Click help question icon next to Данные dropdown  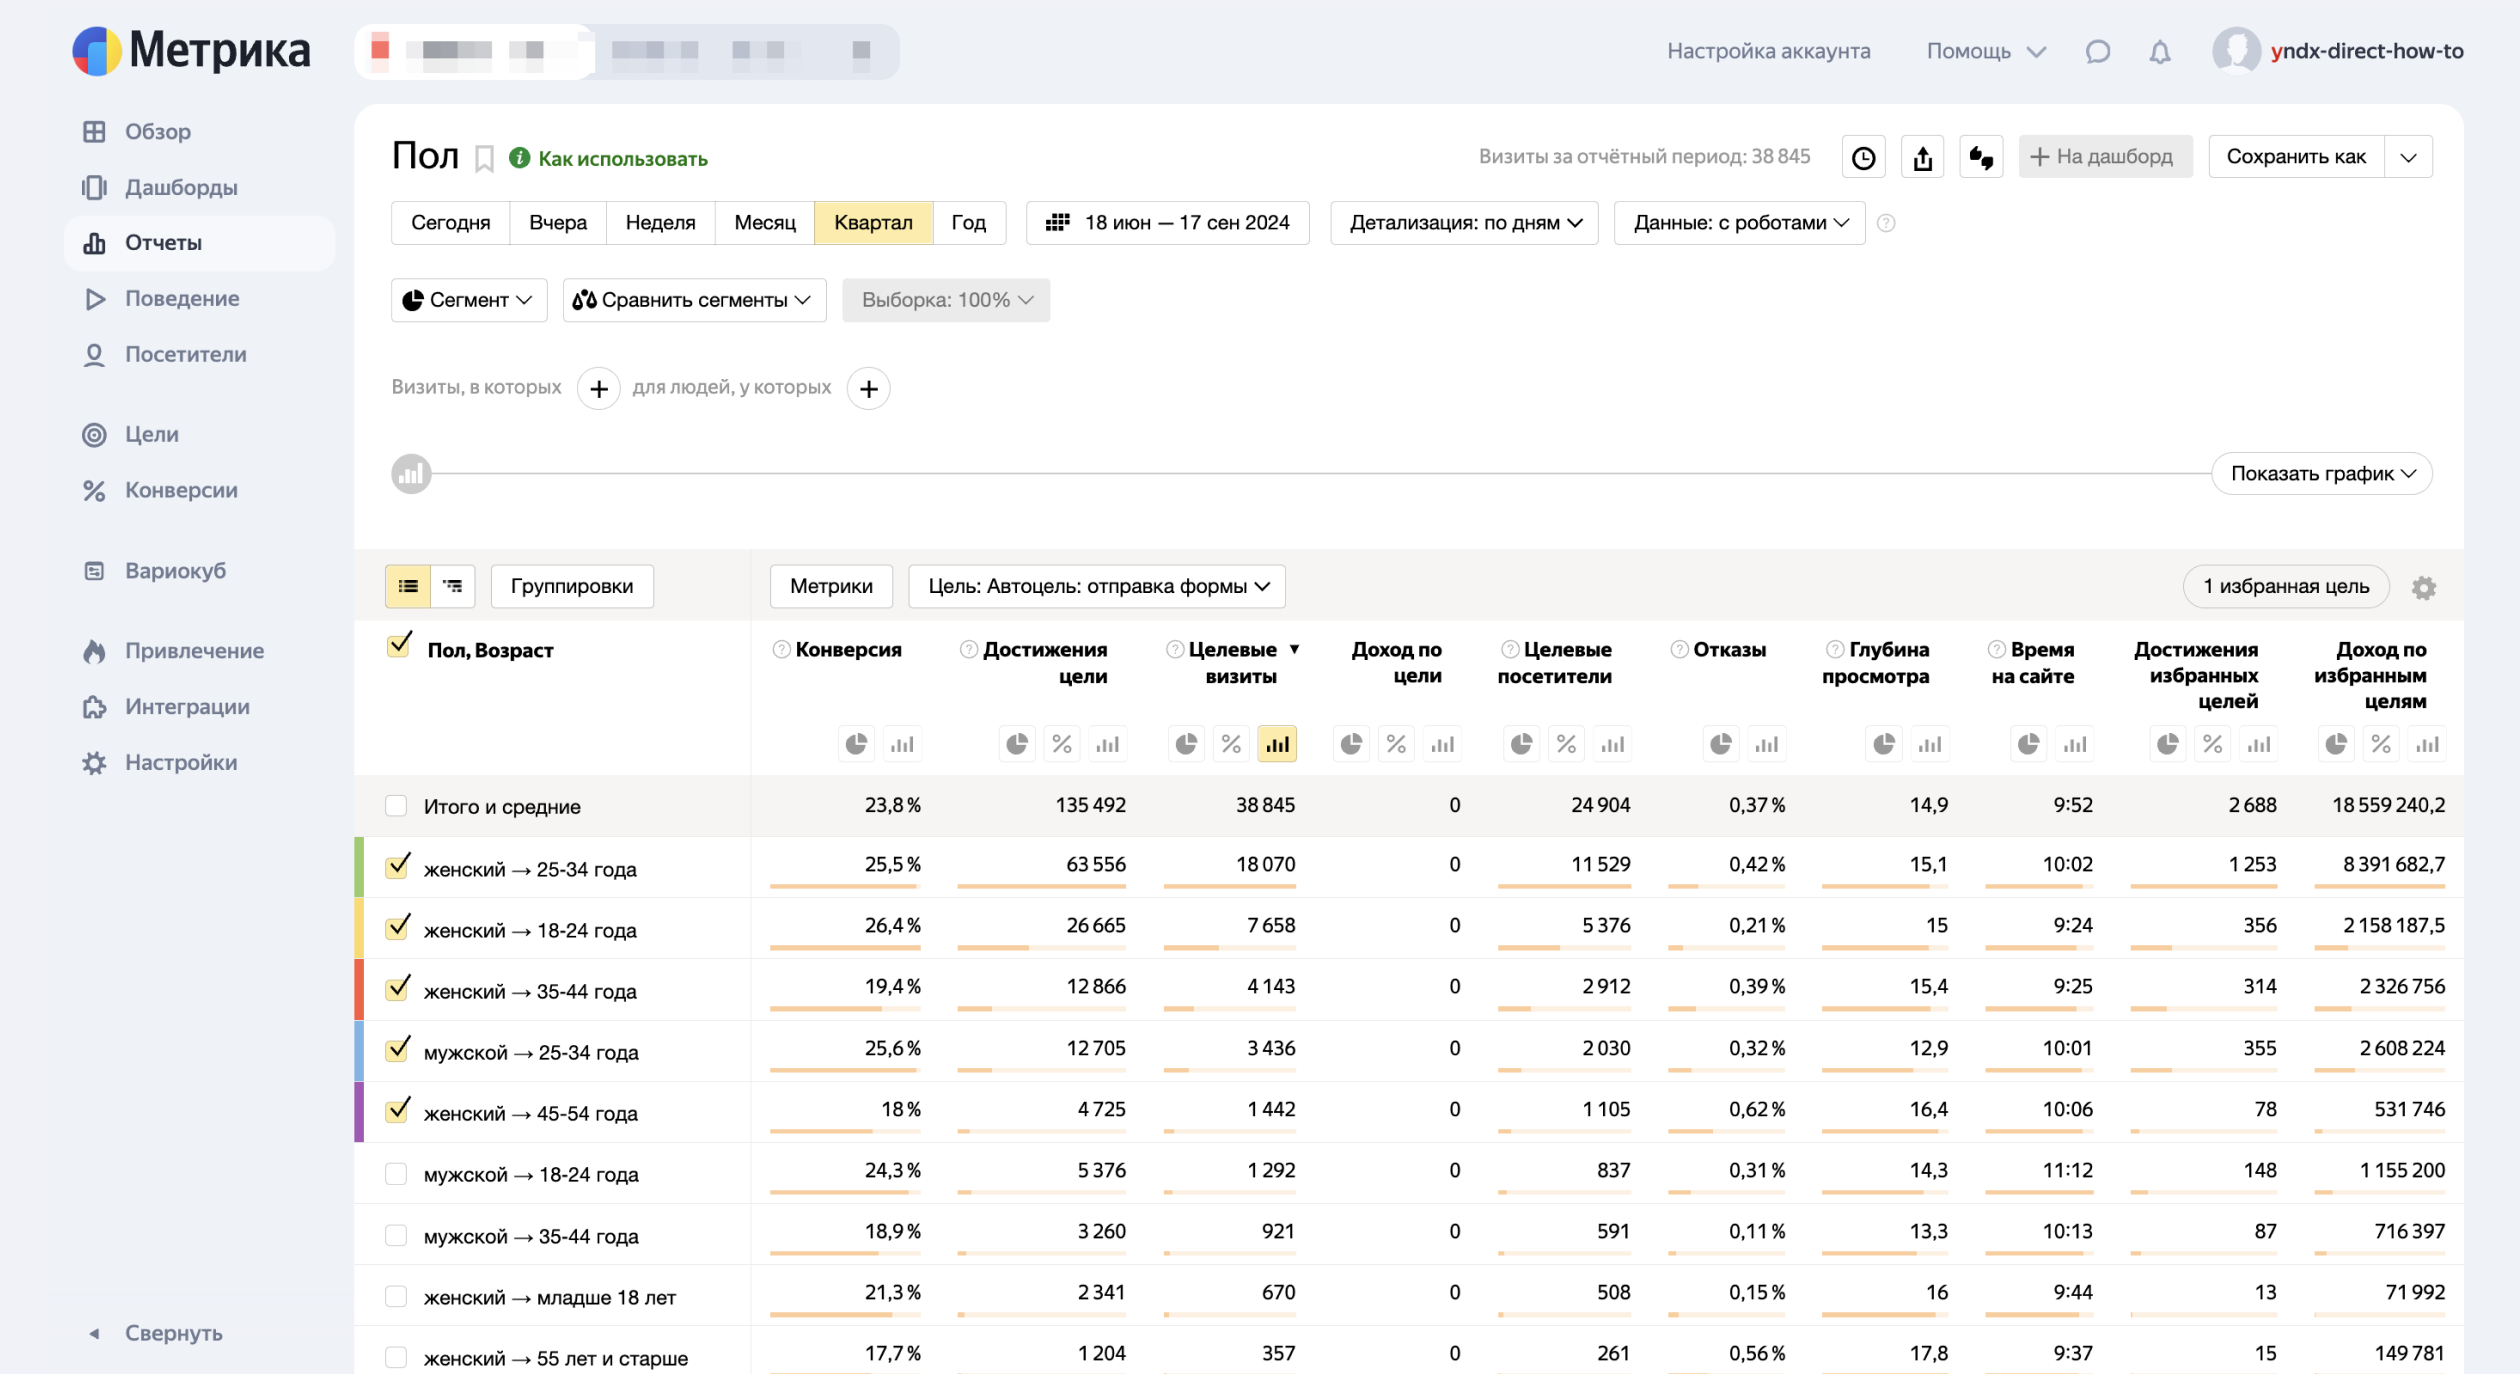point(1886,223)
